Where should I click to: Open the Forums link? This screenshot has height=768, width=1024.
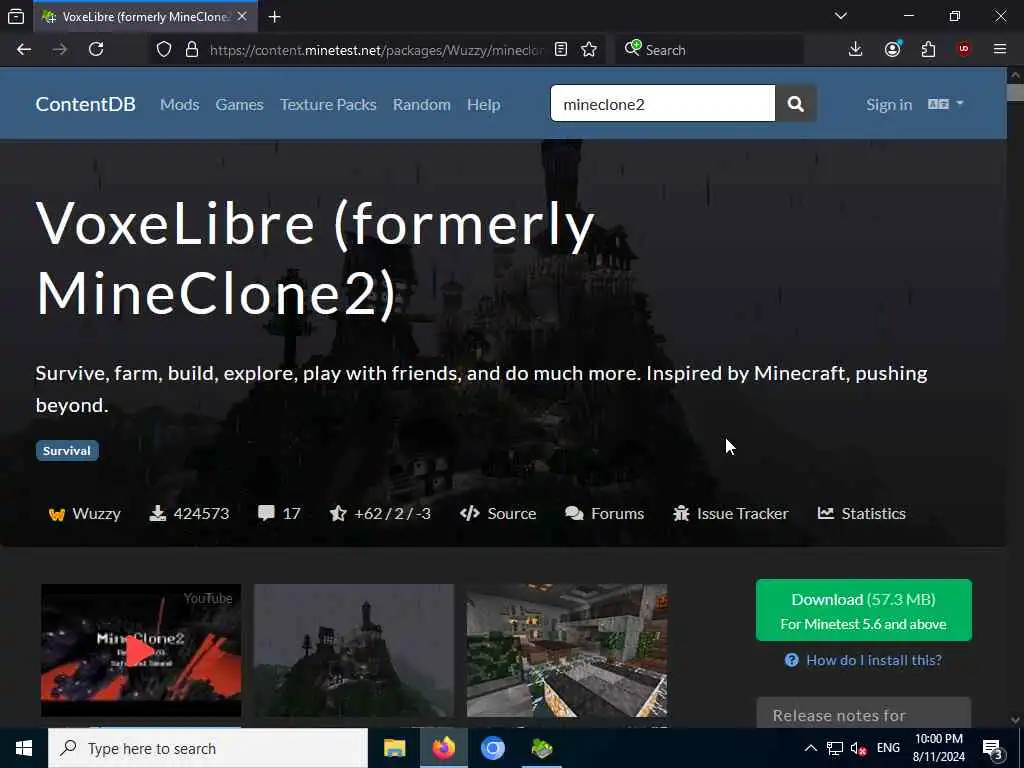[x=605, y=513]
